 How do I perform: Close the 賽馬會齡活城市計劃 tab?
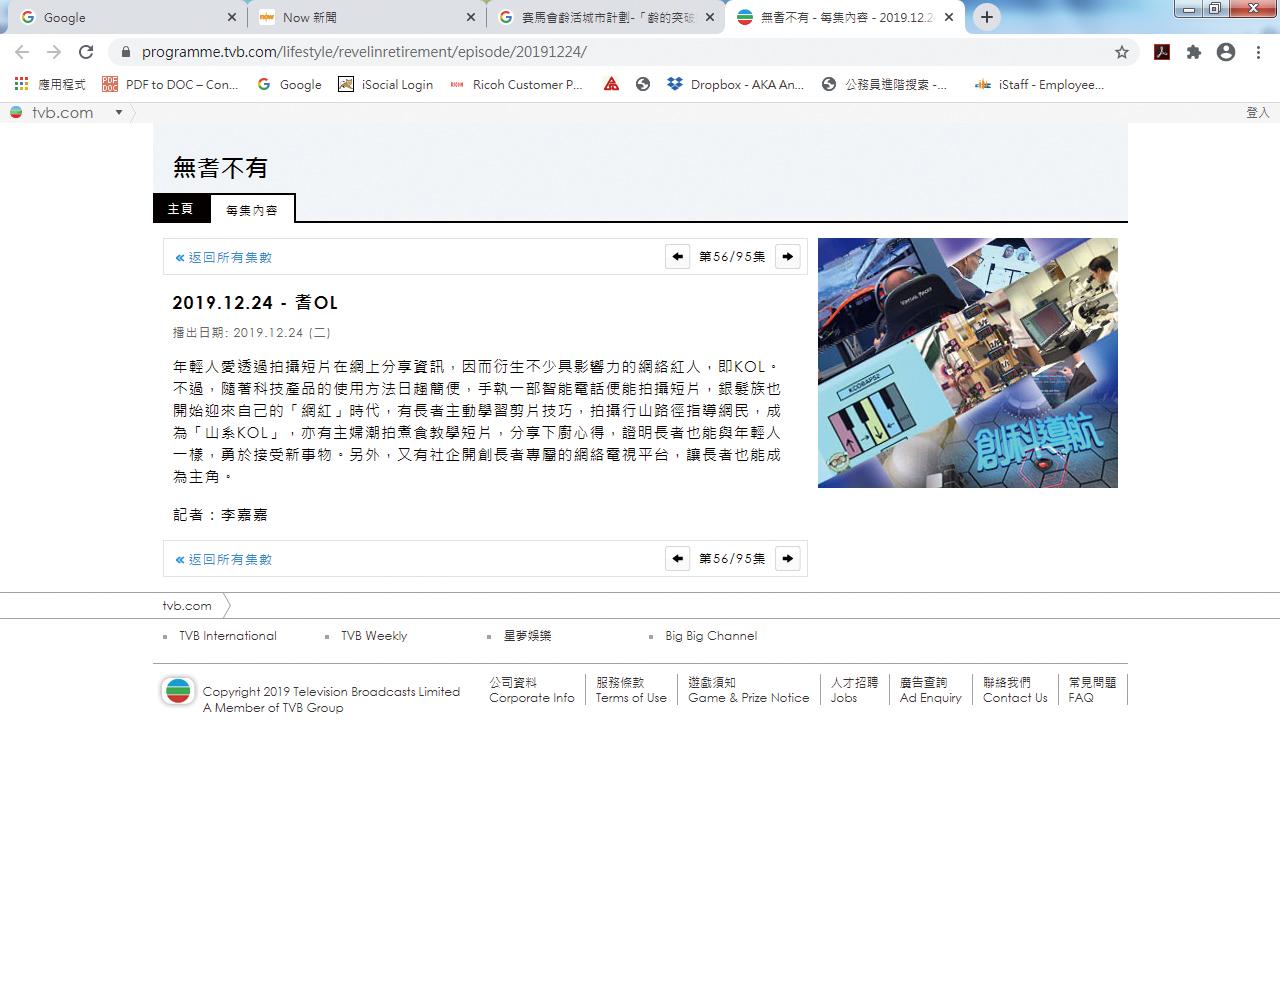pos(710,17)
